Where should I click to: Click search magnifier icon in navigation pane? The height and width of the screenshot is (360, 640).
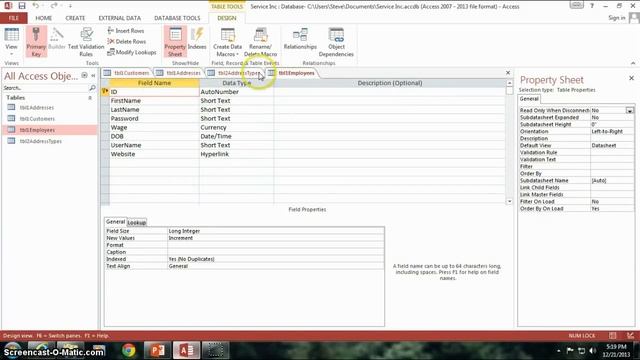pyautogui.click(x=92, y=88)
